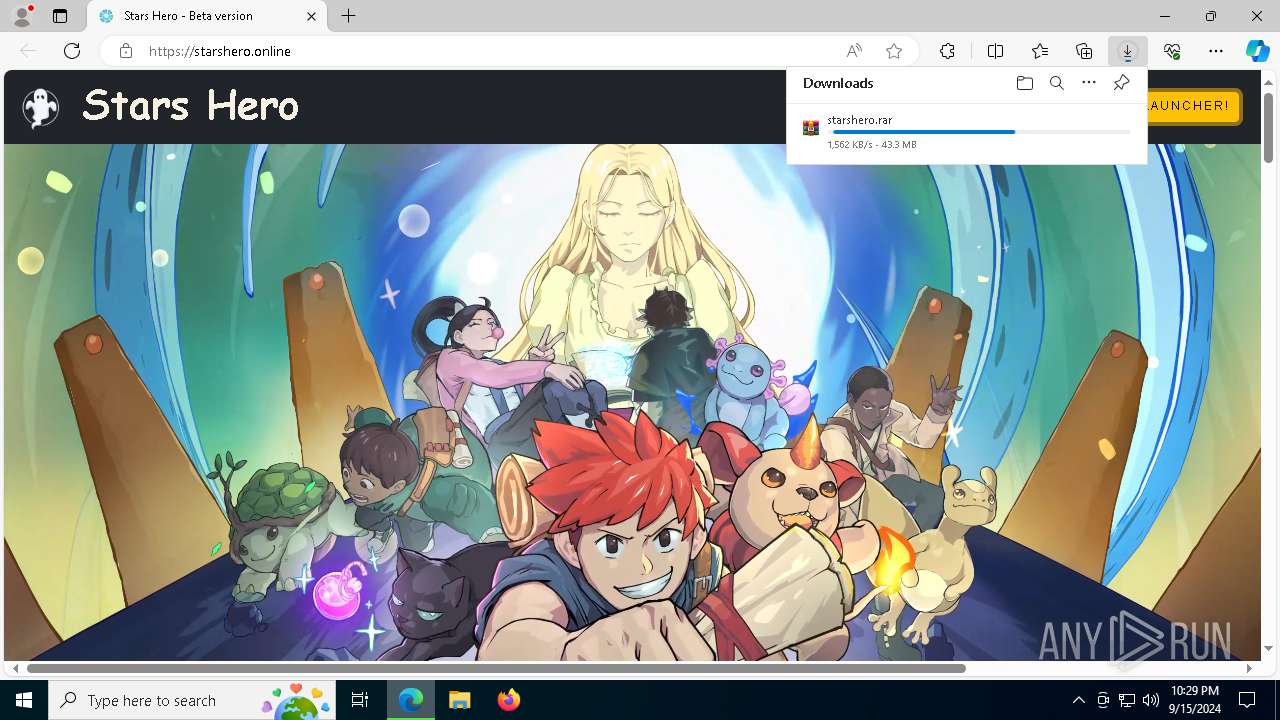Open the downloads folder icon

click(x=1024, y=83)
